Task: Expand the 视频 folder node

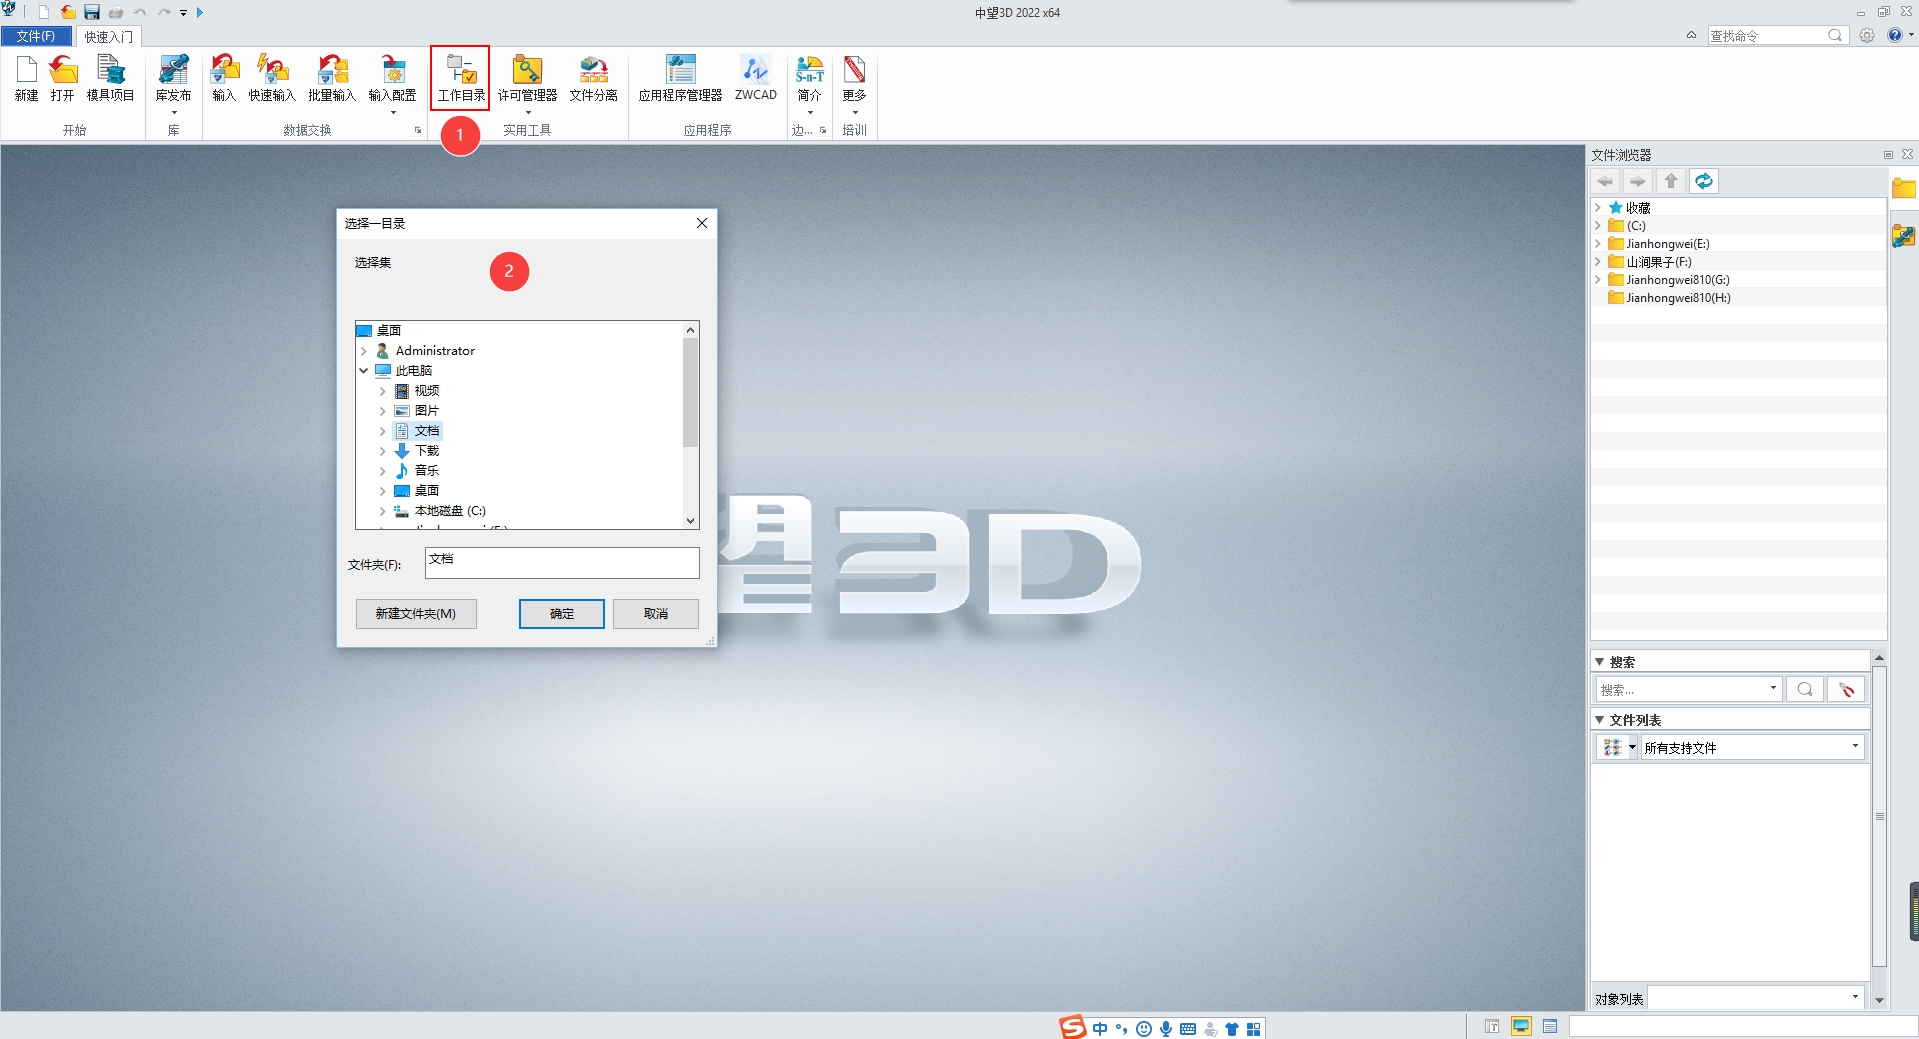Action: [382, 391]
